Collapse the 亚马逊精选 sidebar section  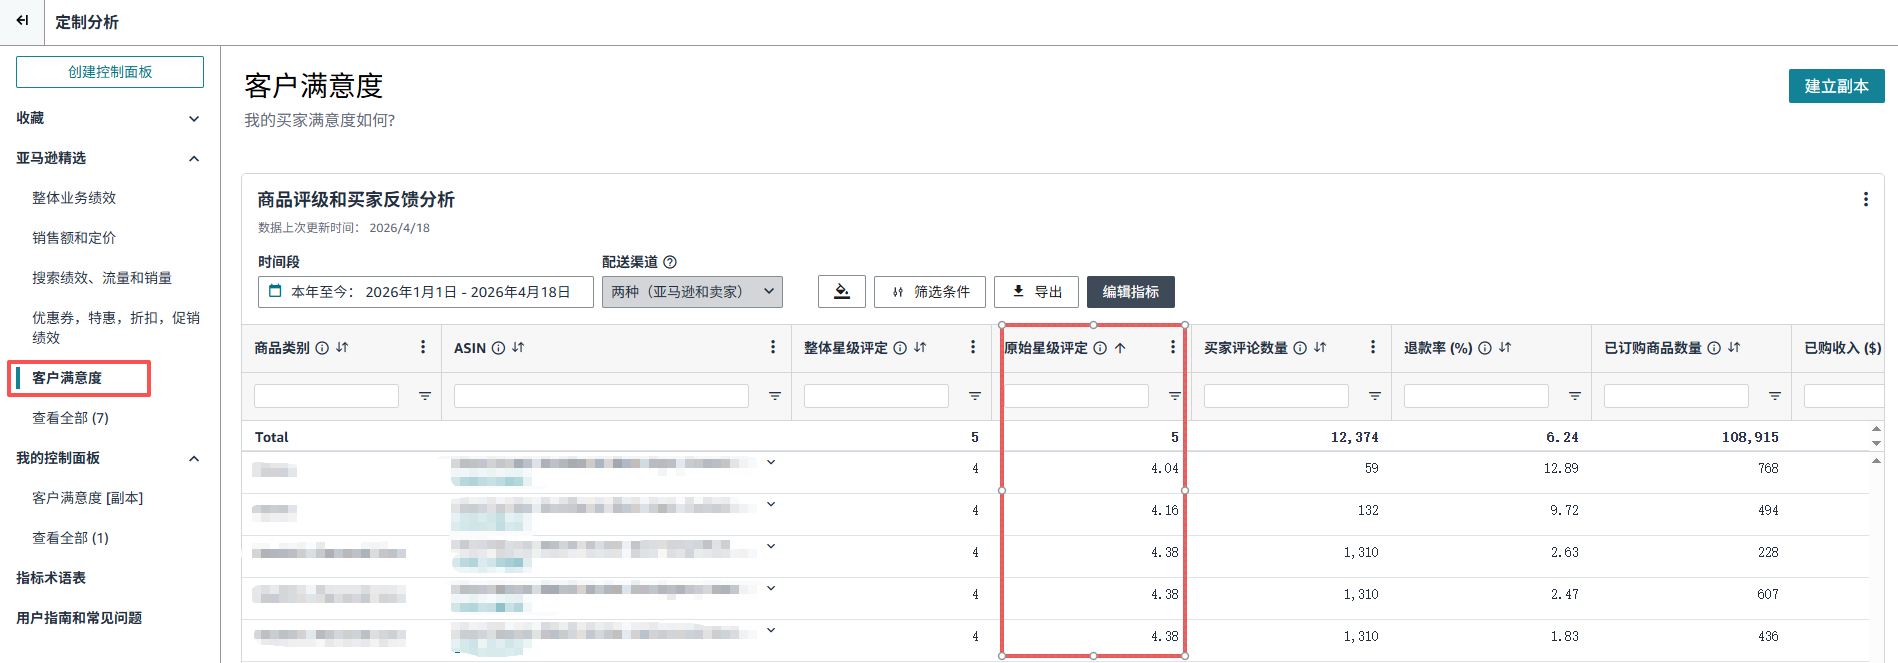(194, 158)
